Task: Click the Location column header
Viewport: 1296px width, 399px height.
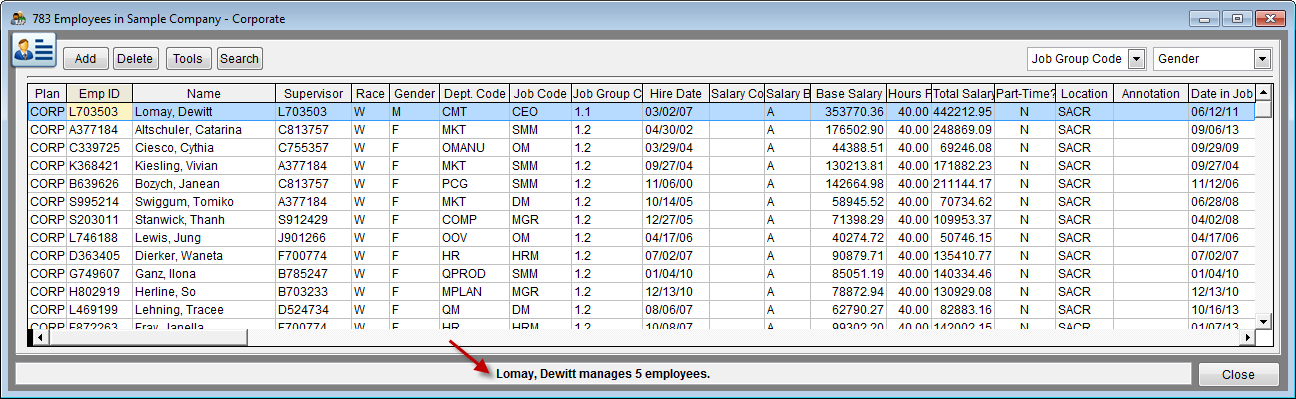Action: pyautogui.click(x=1084, y=93)
